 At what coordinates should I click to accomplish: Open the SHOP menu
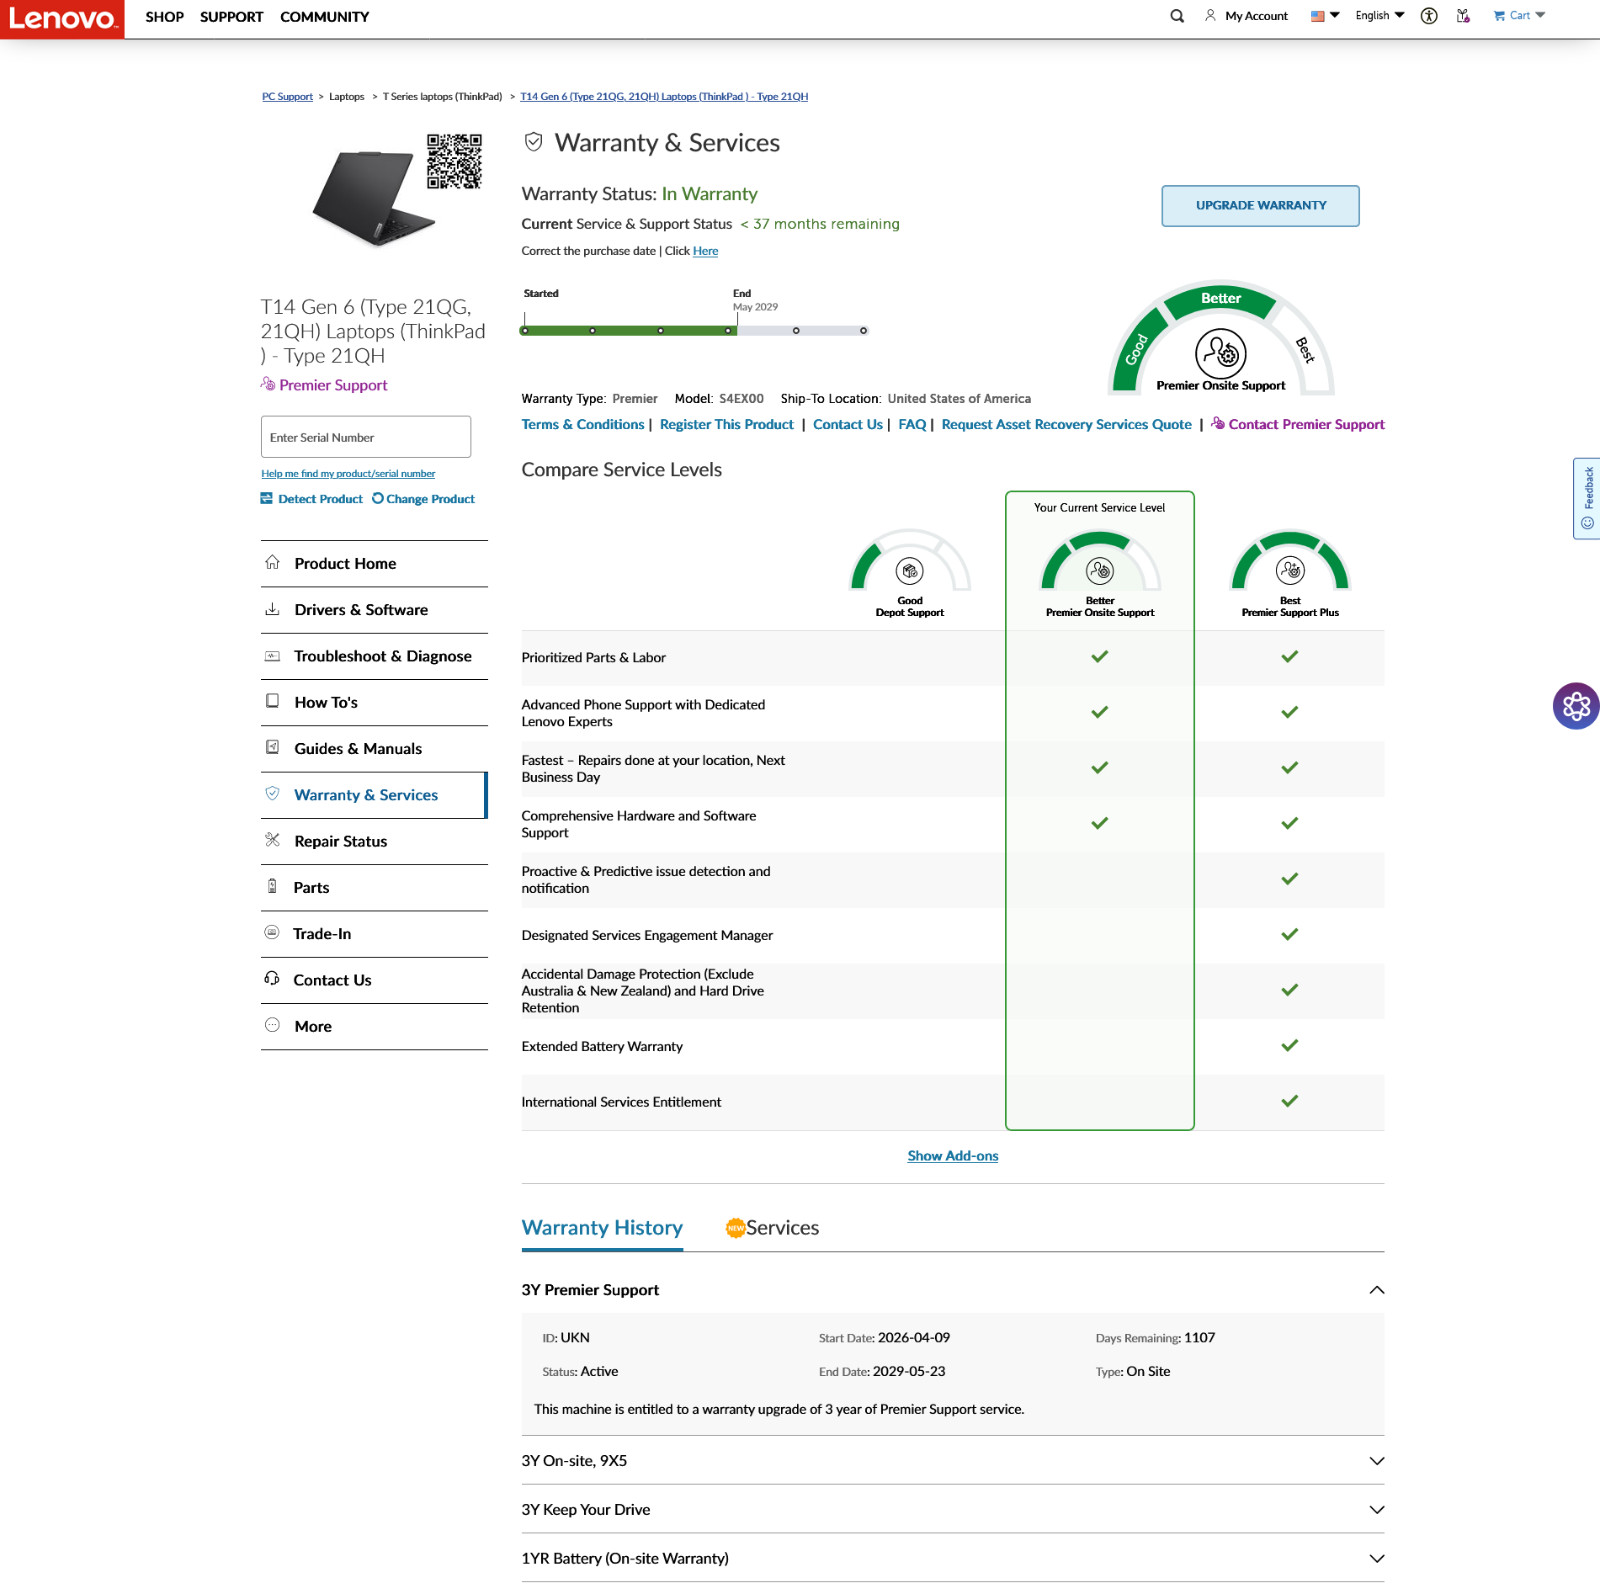[165, 17]
